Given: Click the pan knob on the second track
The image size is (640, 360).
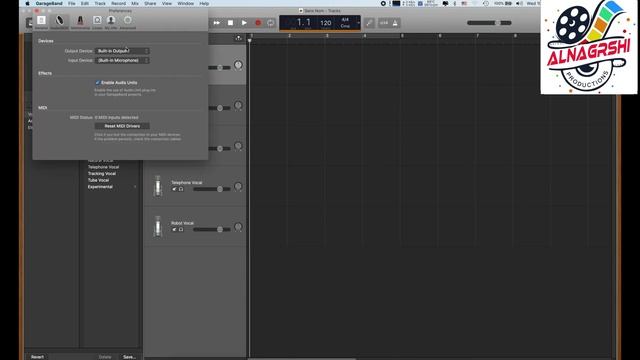Looking at the screenshot, I should (238, 105).
